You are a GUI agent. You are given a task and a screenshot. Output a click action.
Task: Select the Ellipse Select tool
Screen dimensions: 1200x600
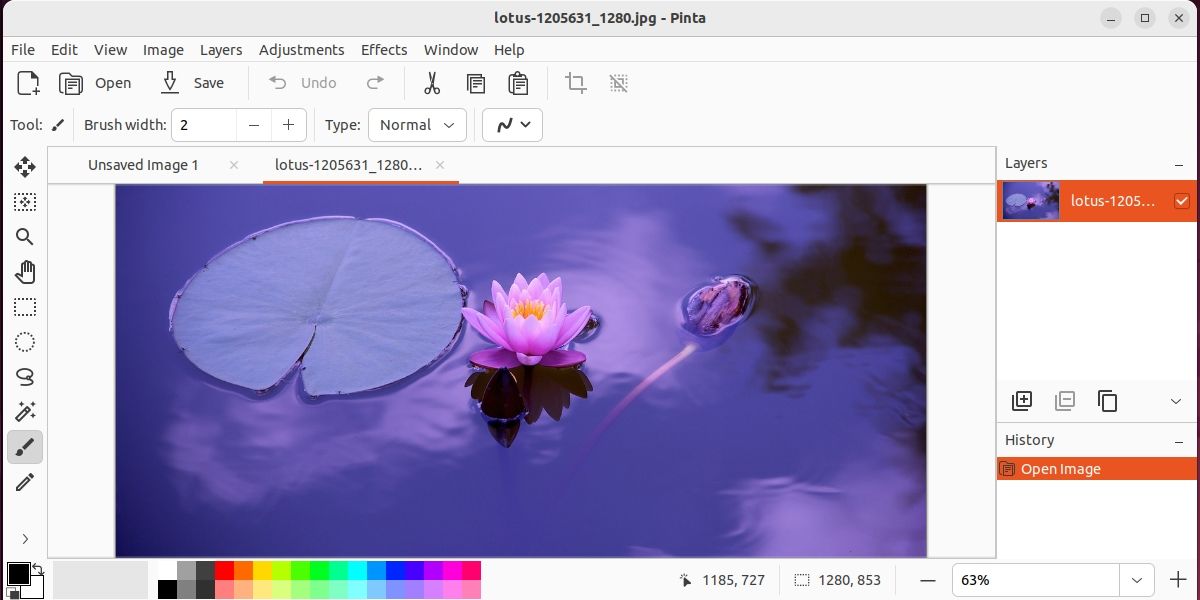tap(25, 342)
